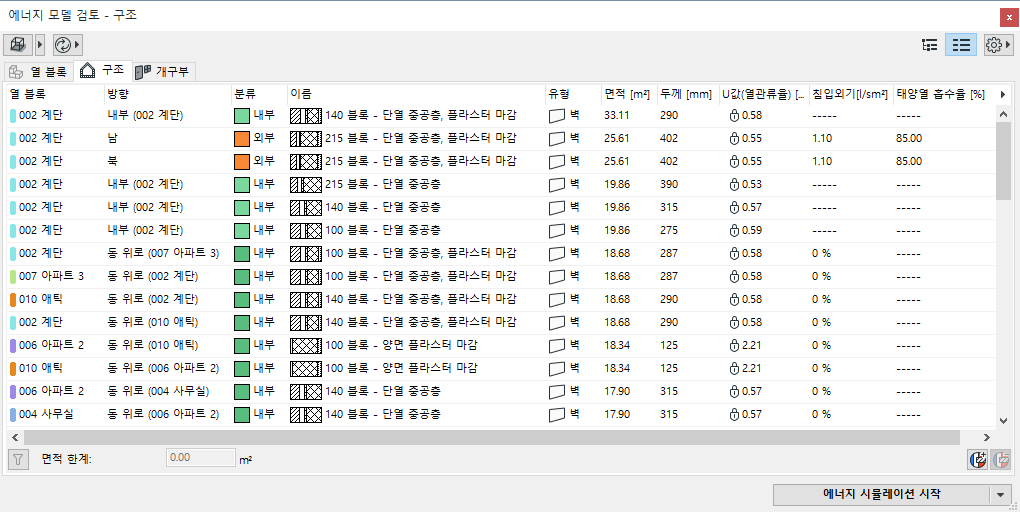Sort by the 면적 [m²] column header
The image size is (1020, 512).
tap(628, 94)
